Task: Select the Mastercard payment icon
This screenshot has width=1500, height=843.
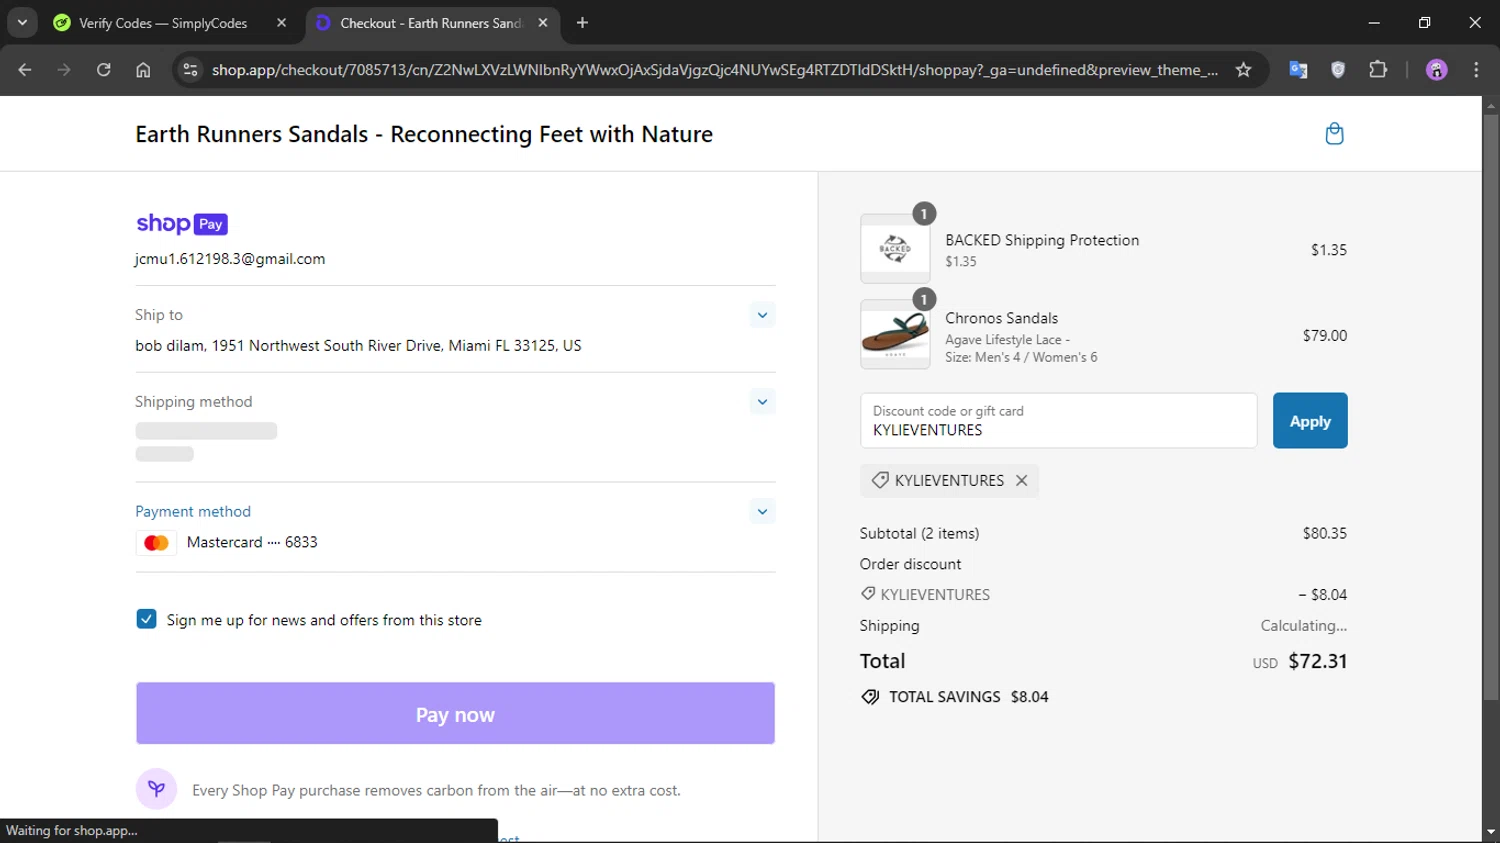Action: click(x=156, y=543)
